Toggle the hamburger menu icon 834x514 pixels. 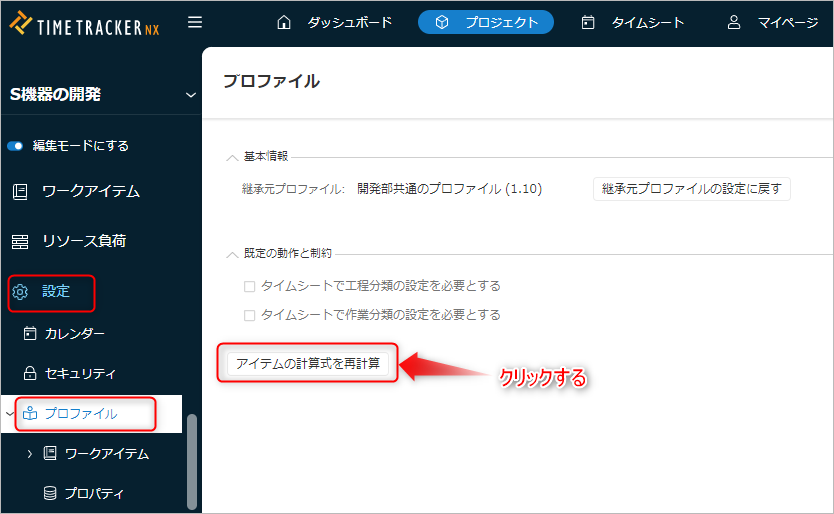tap(195, 22)
